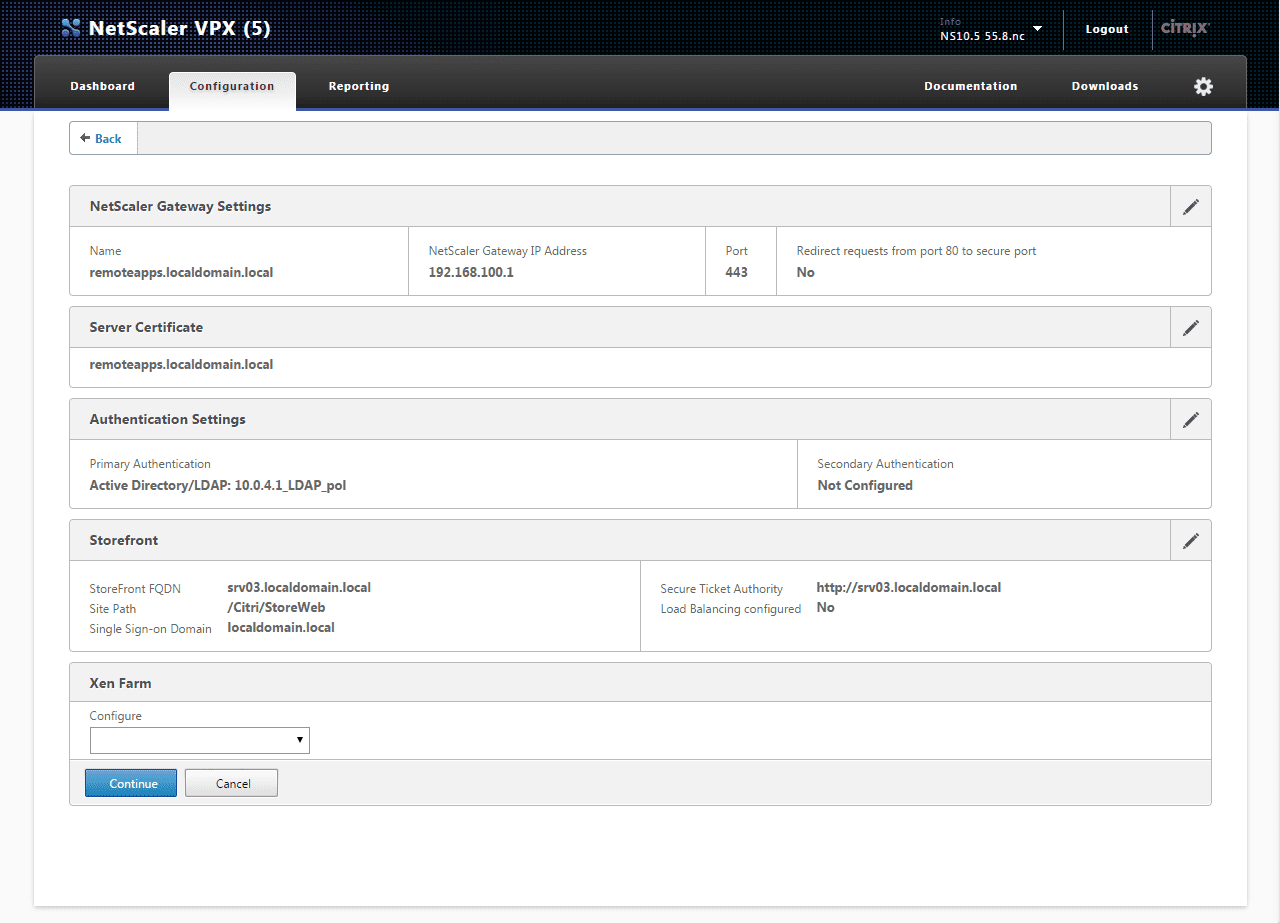1280x923 pixels.
Task: Click the Citrix logo
Action: 1185,28
